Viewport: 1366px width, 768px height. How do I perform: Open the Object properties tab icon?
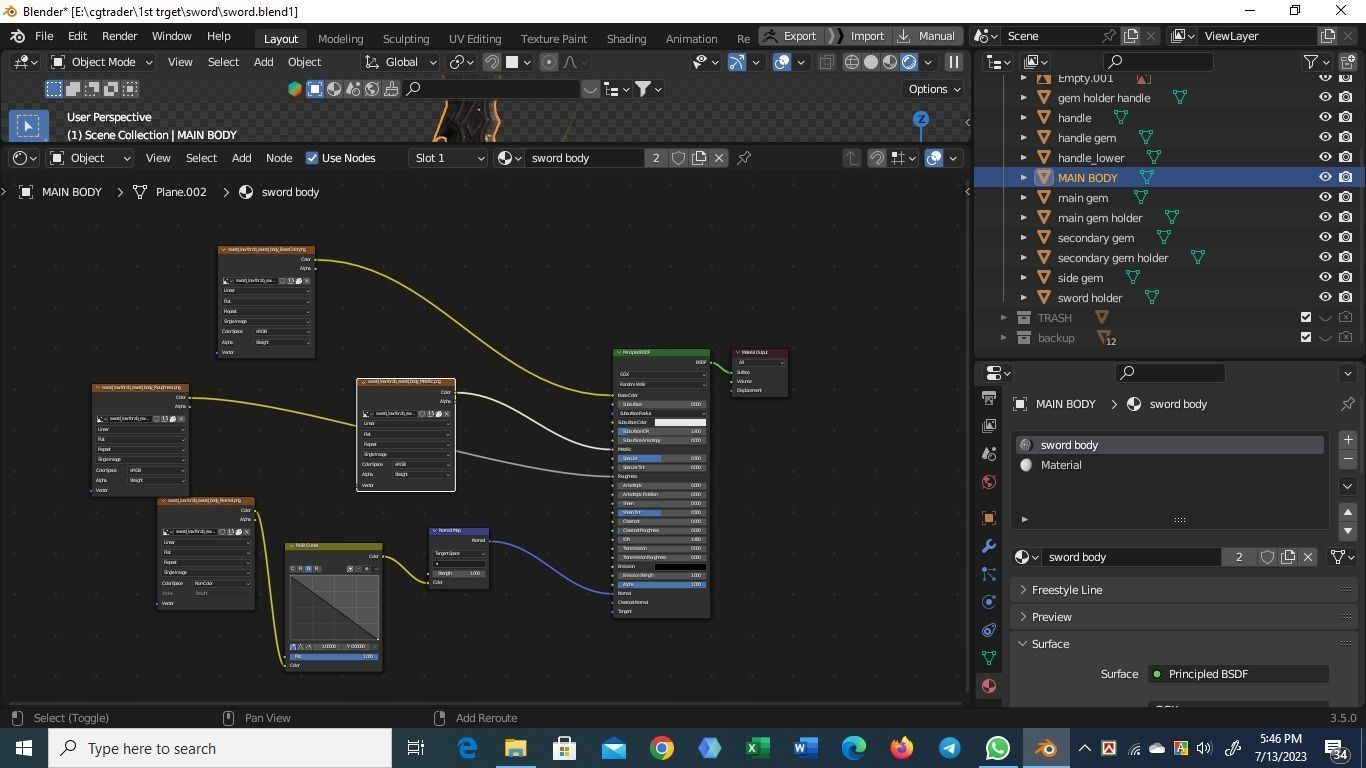989,518
